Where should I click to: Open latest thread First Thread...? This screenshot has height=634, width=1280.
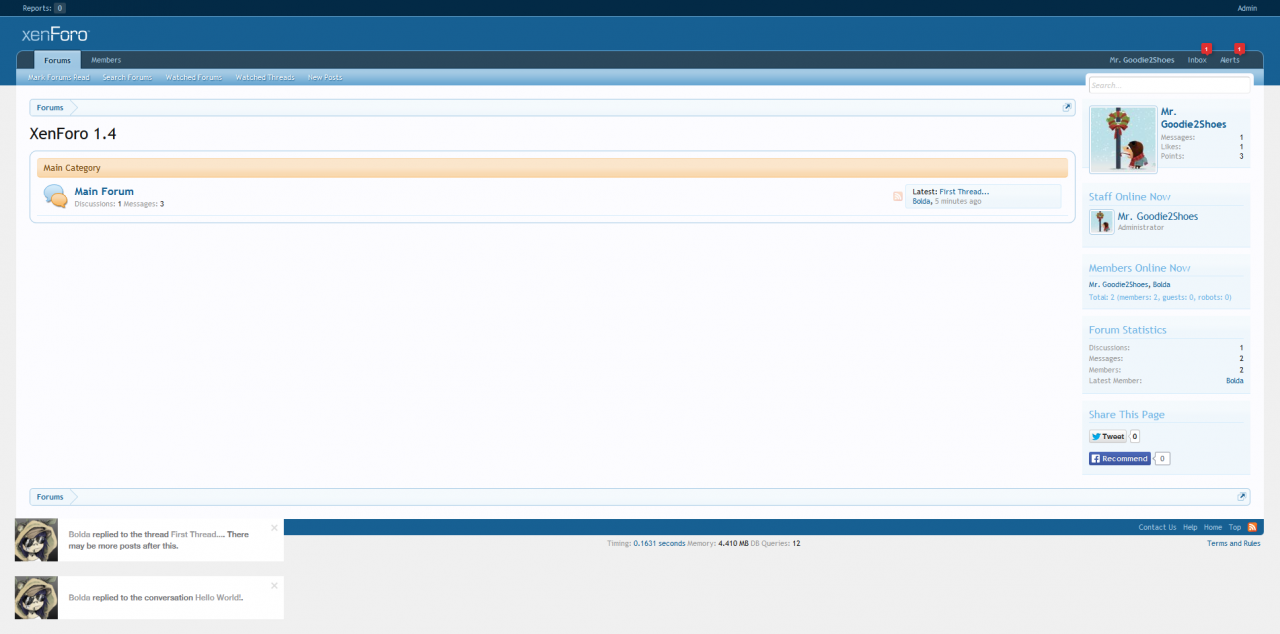pyautogui.click(x=964, y=191)
